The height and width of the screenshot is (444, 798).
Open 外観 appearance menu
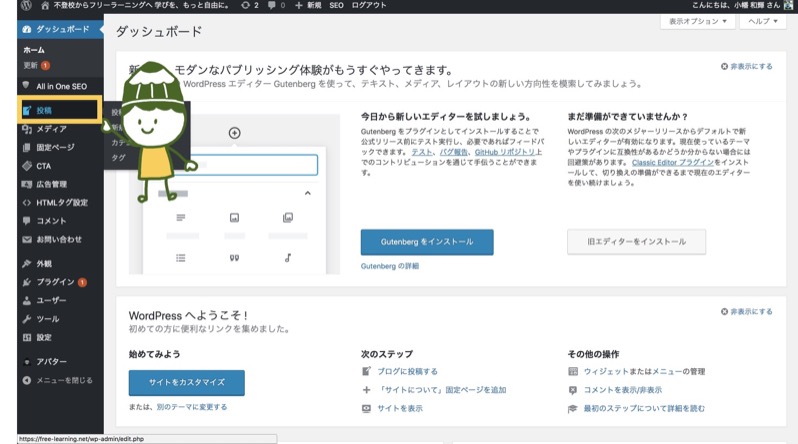click(x=60, y=264)
